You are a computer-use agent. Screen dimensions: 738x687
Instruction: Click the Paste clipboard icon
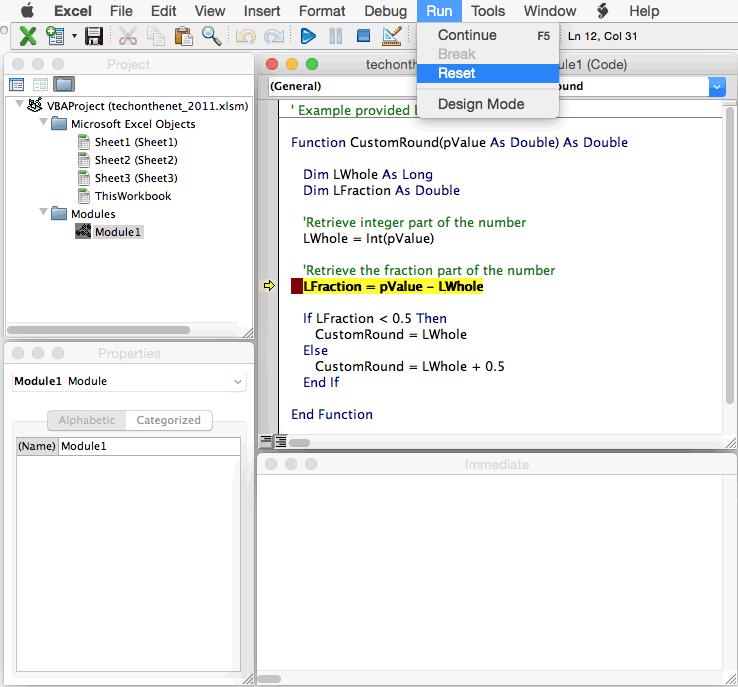183,36
